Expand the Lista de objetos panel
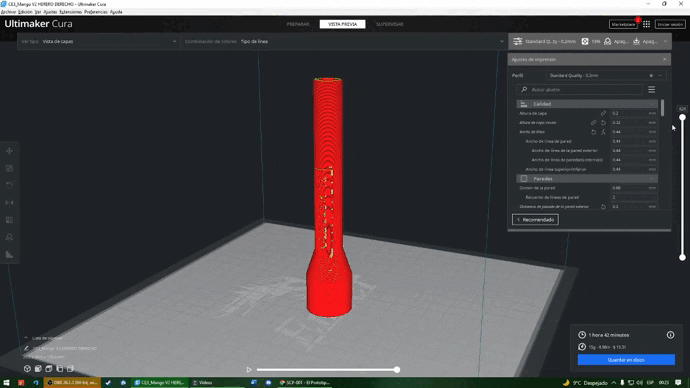 tap(26, 338)
